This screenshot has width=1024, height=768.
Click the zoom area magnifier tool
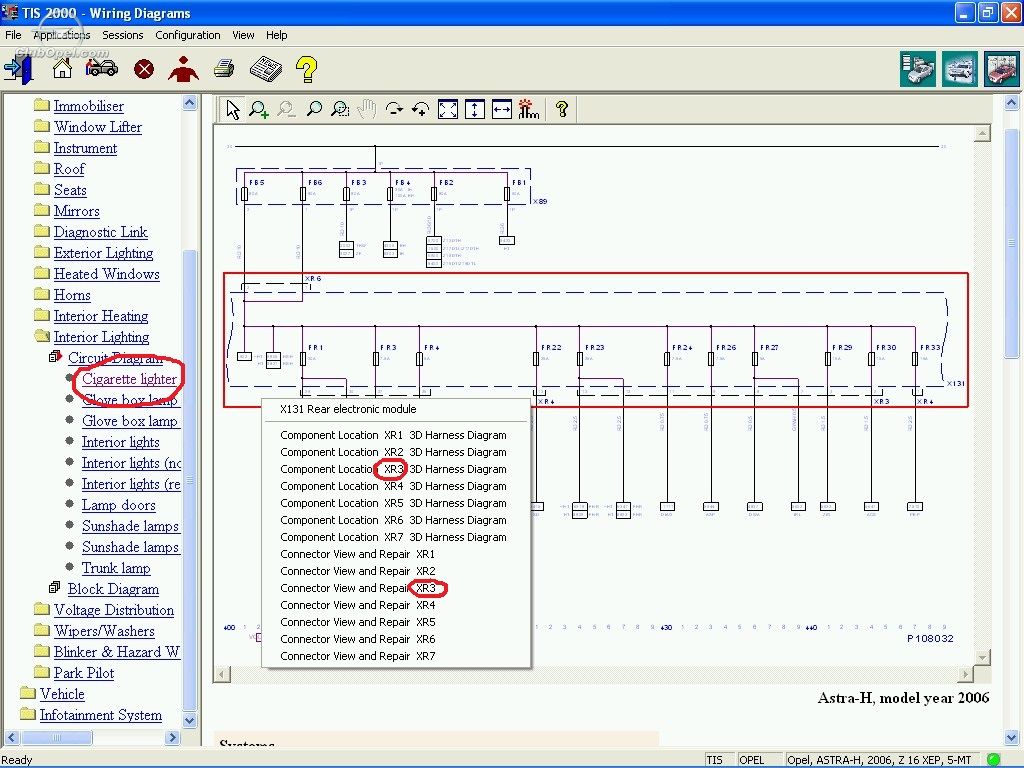pos(340,109)
